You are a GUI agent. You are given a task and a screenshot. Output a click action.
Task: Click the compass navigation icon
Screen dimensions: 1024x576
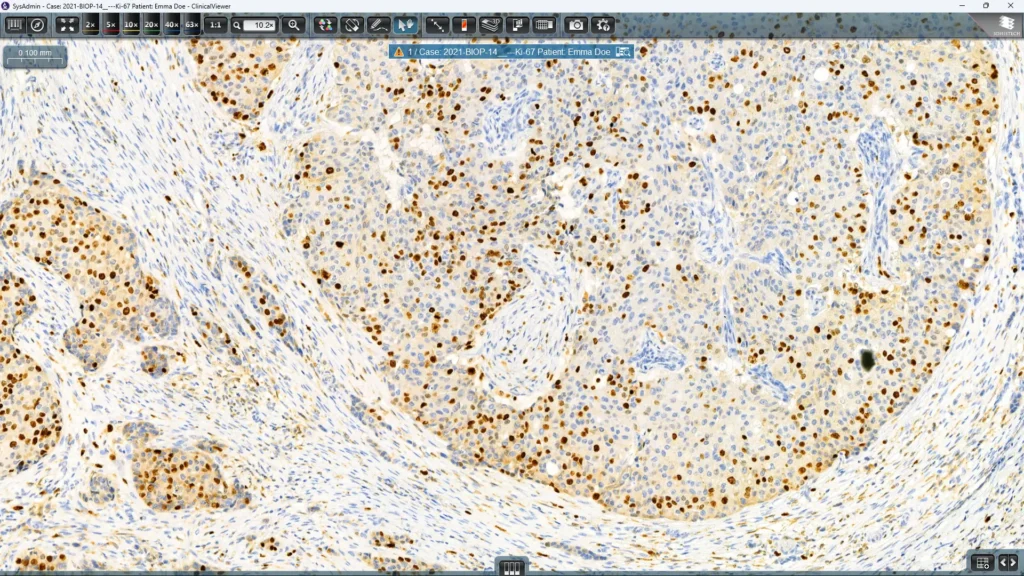coord(38,25)
